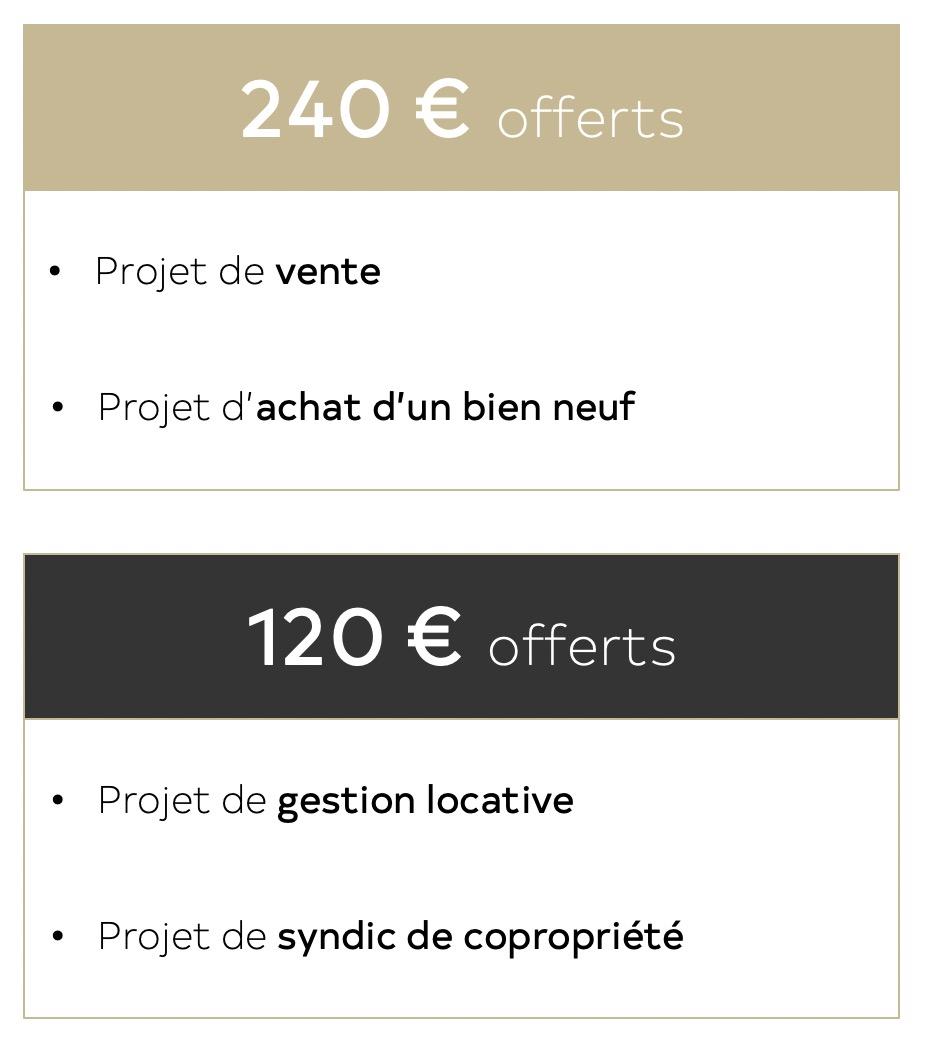Viewport: 928px width, 1050px height.
Task: Click the bullet before Projet de vente
Action: coord(55,271)
